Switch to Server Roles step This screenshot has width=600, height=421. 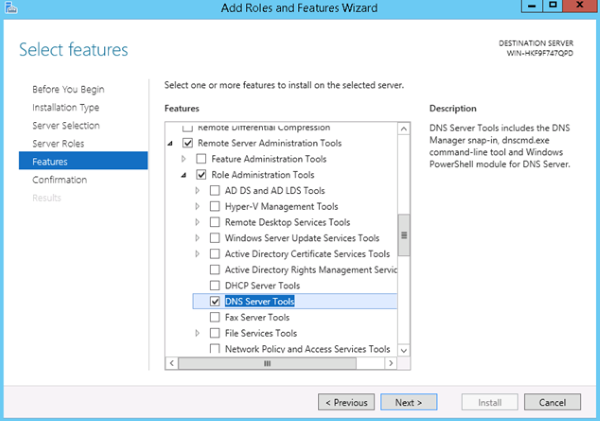[58, 144]
